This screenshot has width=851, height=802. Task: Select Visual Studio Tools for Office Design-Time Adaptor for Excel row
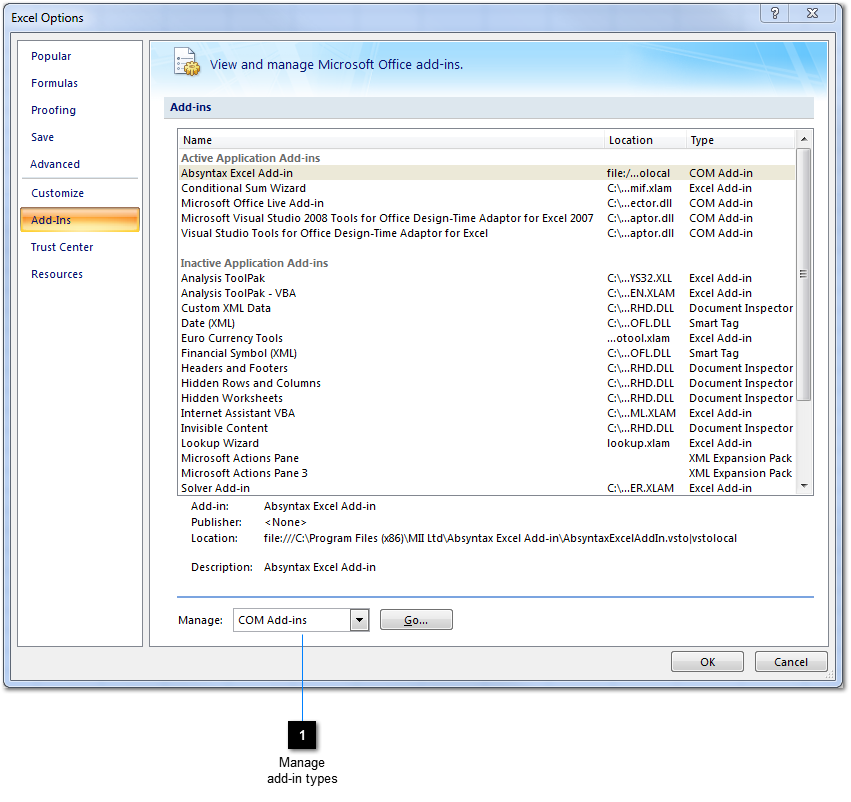click(487, 233)
